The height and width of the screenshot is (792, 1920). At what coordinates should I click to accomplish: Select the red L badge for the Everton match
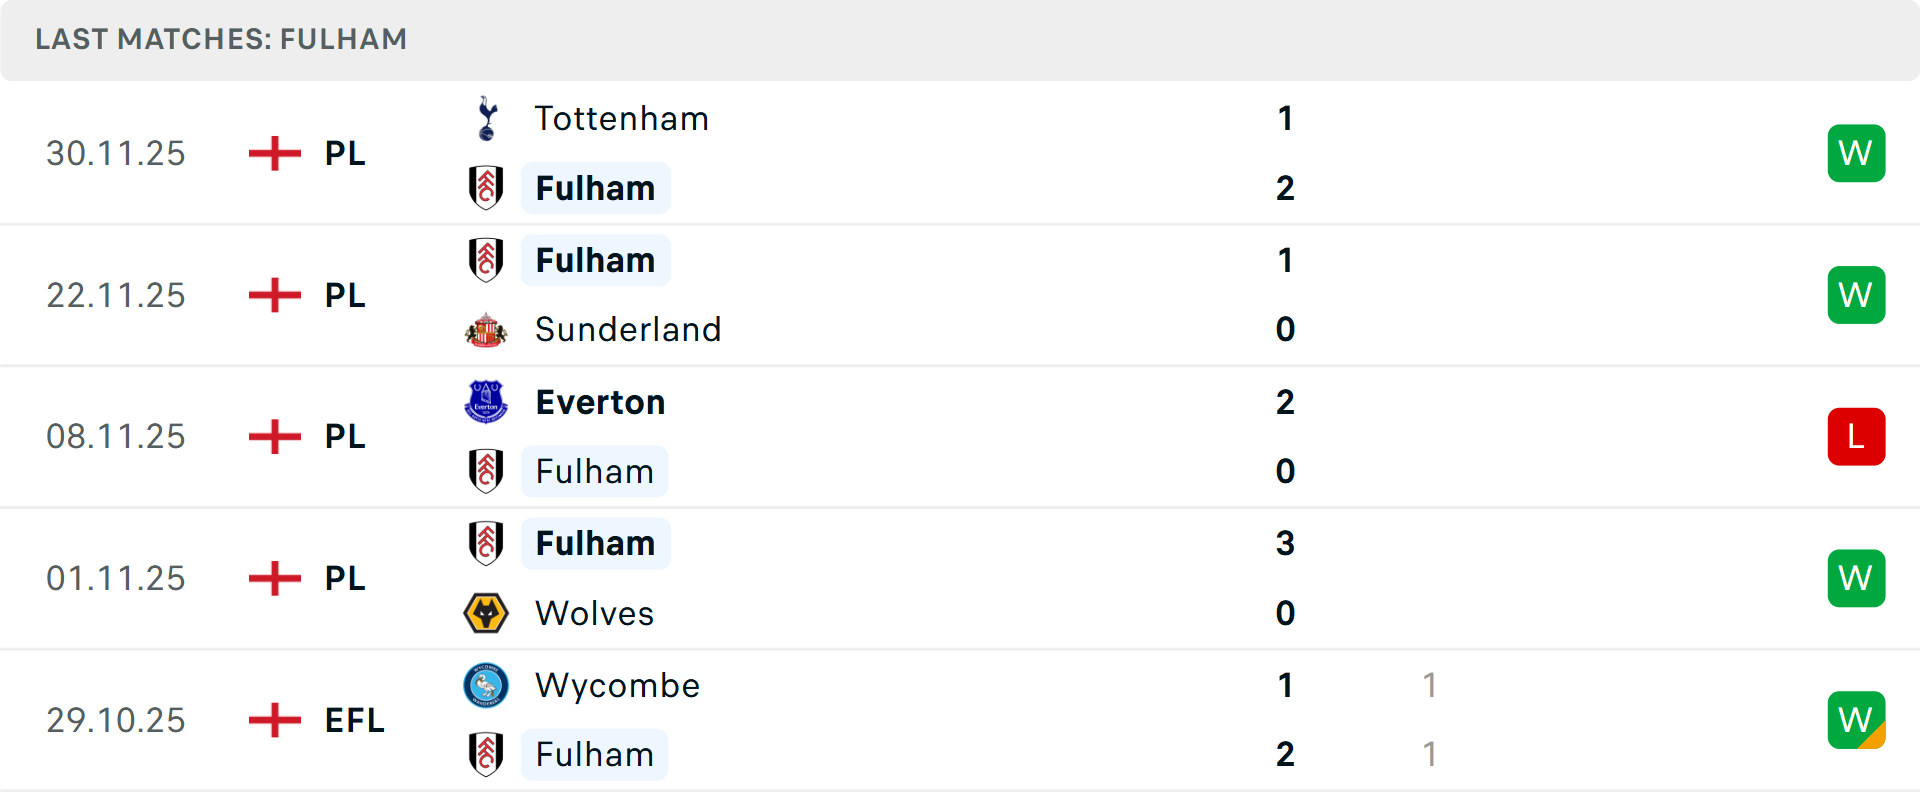1856,436
